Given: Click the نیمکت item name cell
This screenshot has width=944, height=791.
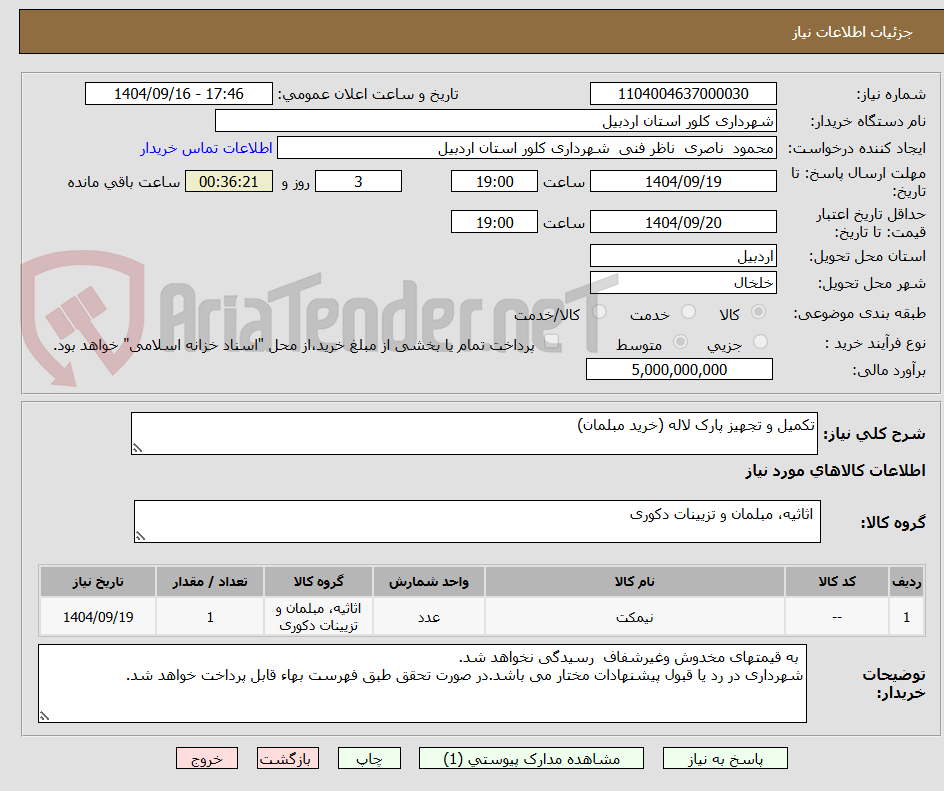Looking at the screenshot, I should [635, 617].
